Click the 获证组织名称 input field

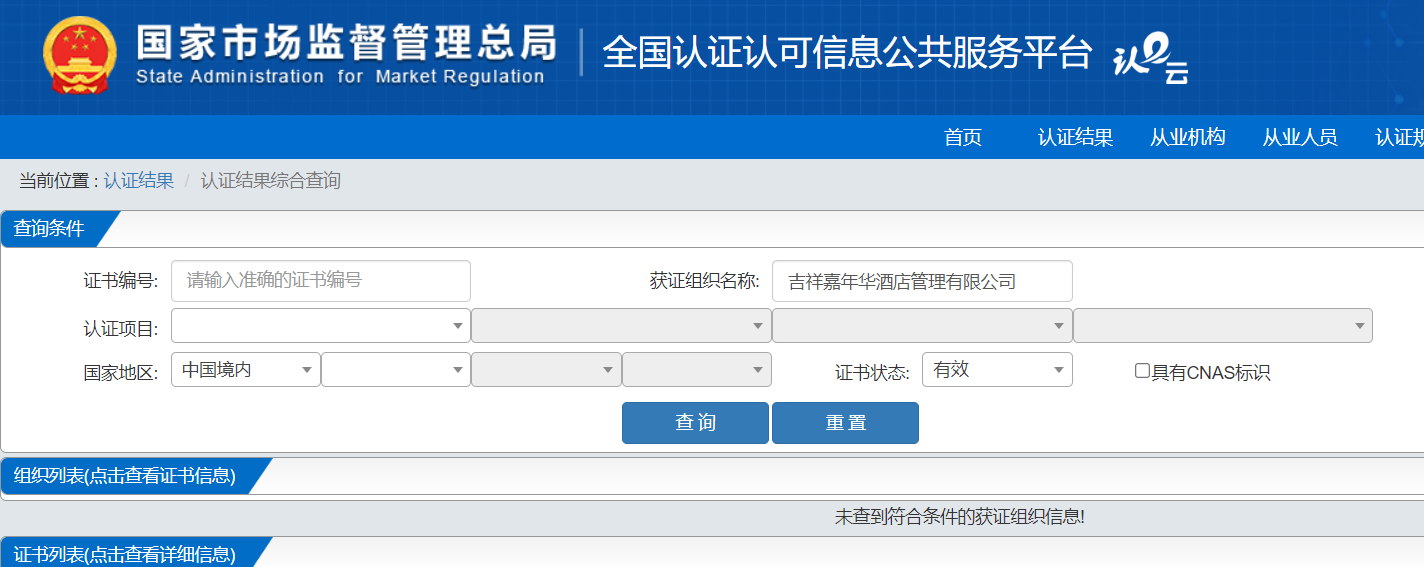pos(922,281)
